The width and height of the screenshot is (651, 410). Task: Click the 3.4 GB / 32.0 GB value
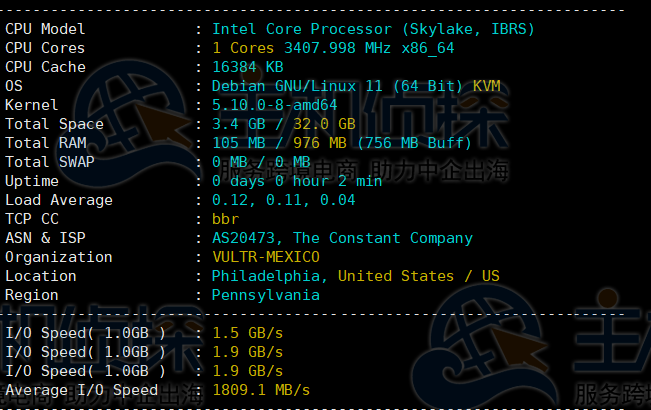[x=284, y=124]
